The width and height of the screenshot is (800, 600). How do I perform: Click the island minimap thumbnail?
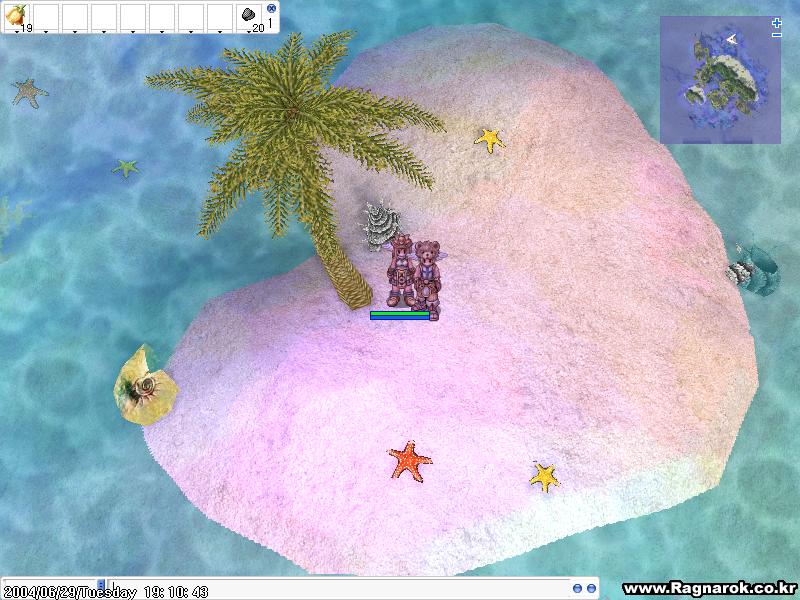(718, 78)
